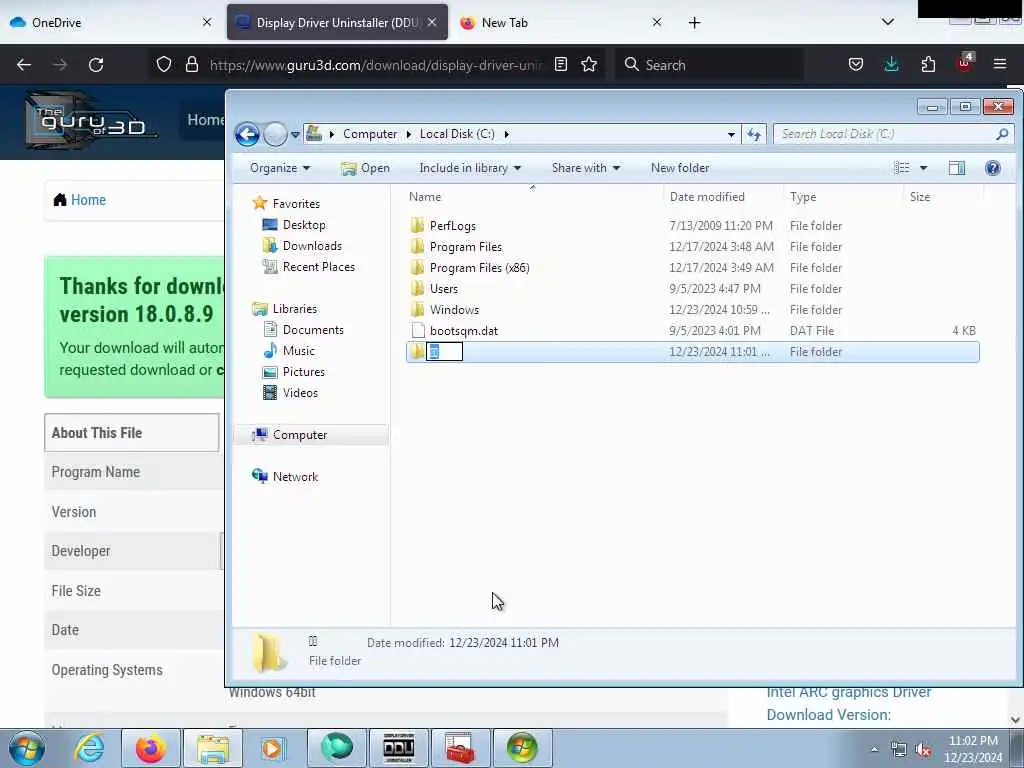Toggle the preview pane button
1024x768 pixels.
pos(957,168)
